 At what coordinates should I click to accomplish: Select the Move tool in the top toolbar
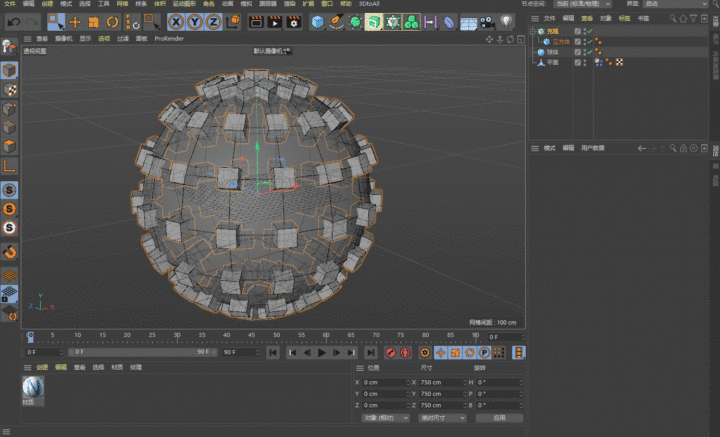75,21
